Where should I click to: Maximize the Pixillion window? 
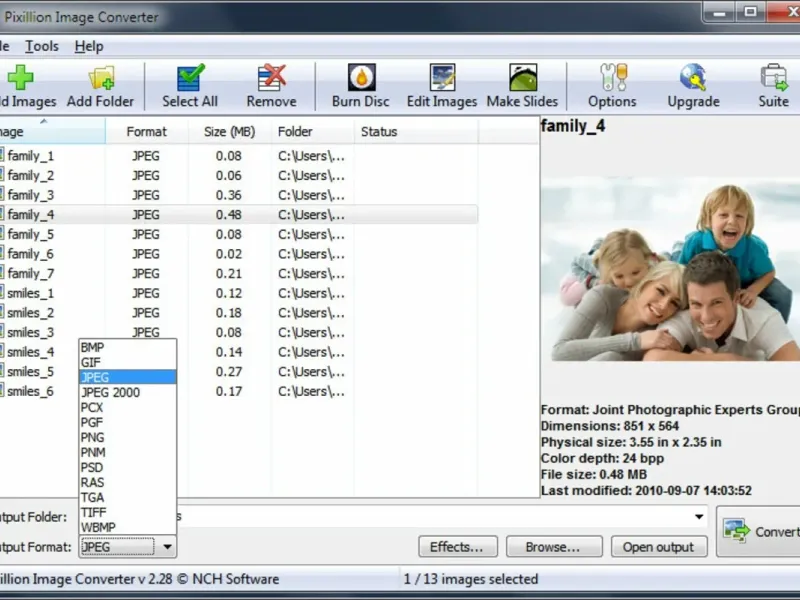click(x=750, y=11)
